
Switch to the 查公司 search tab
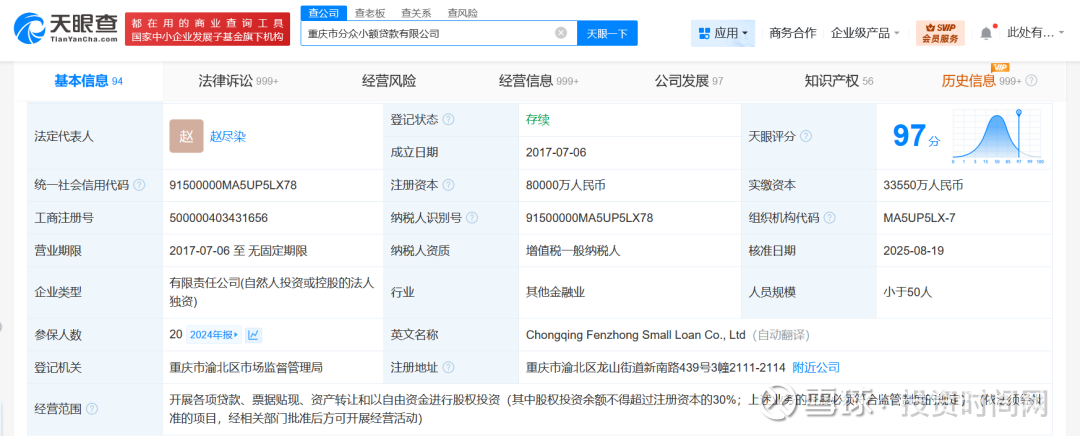click(324, 13)
